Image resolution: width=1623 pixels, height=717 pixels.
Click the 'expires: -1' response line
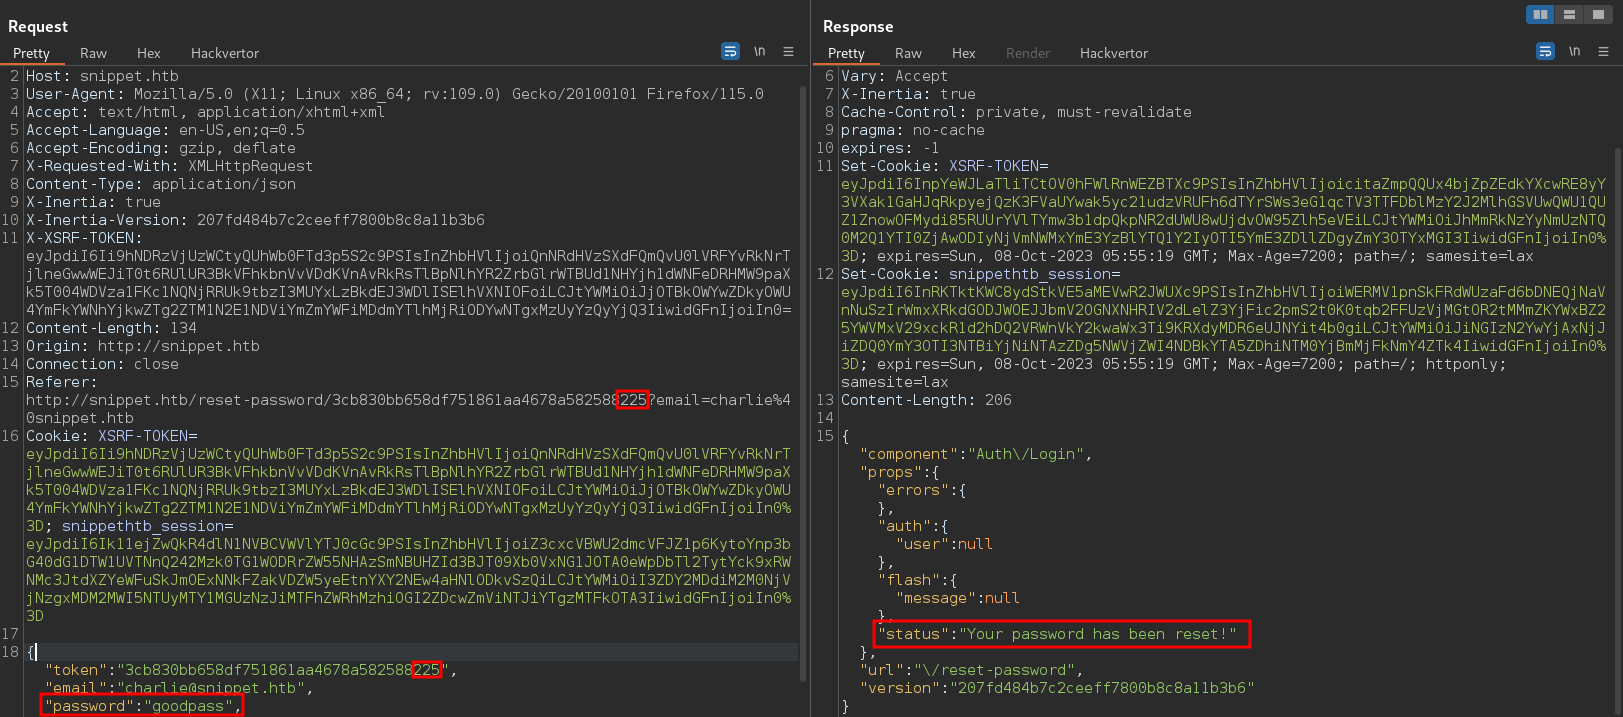click(x=890, y=148)
